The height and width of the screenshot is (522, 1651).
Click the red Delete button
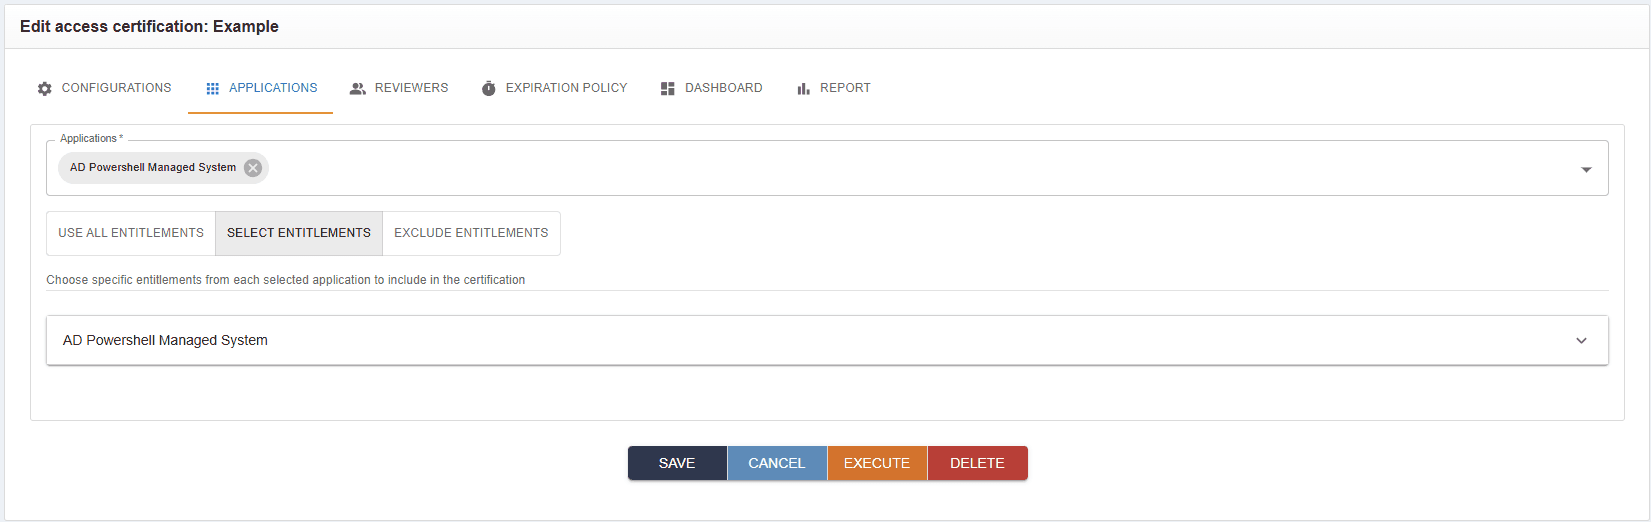point(977,463)
